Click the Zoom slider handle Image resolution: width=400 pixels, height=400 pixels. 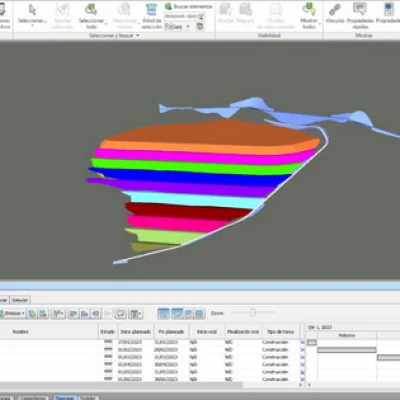253,312
